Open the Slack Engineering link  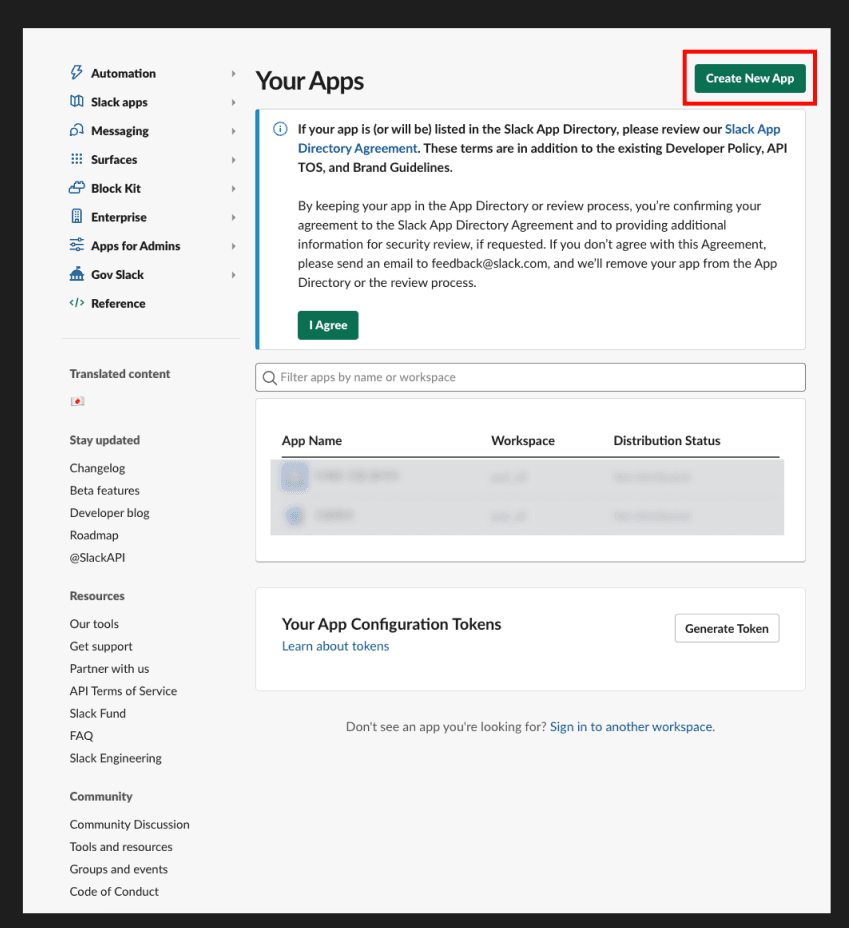pyautogui.click(x=115, y=758)
